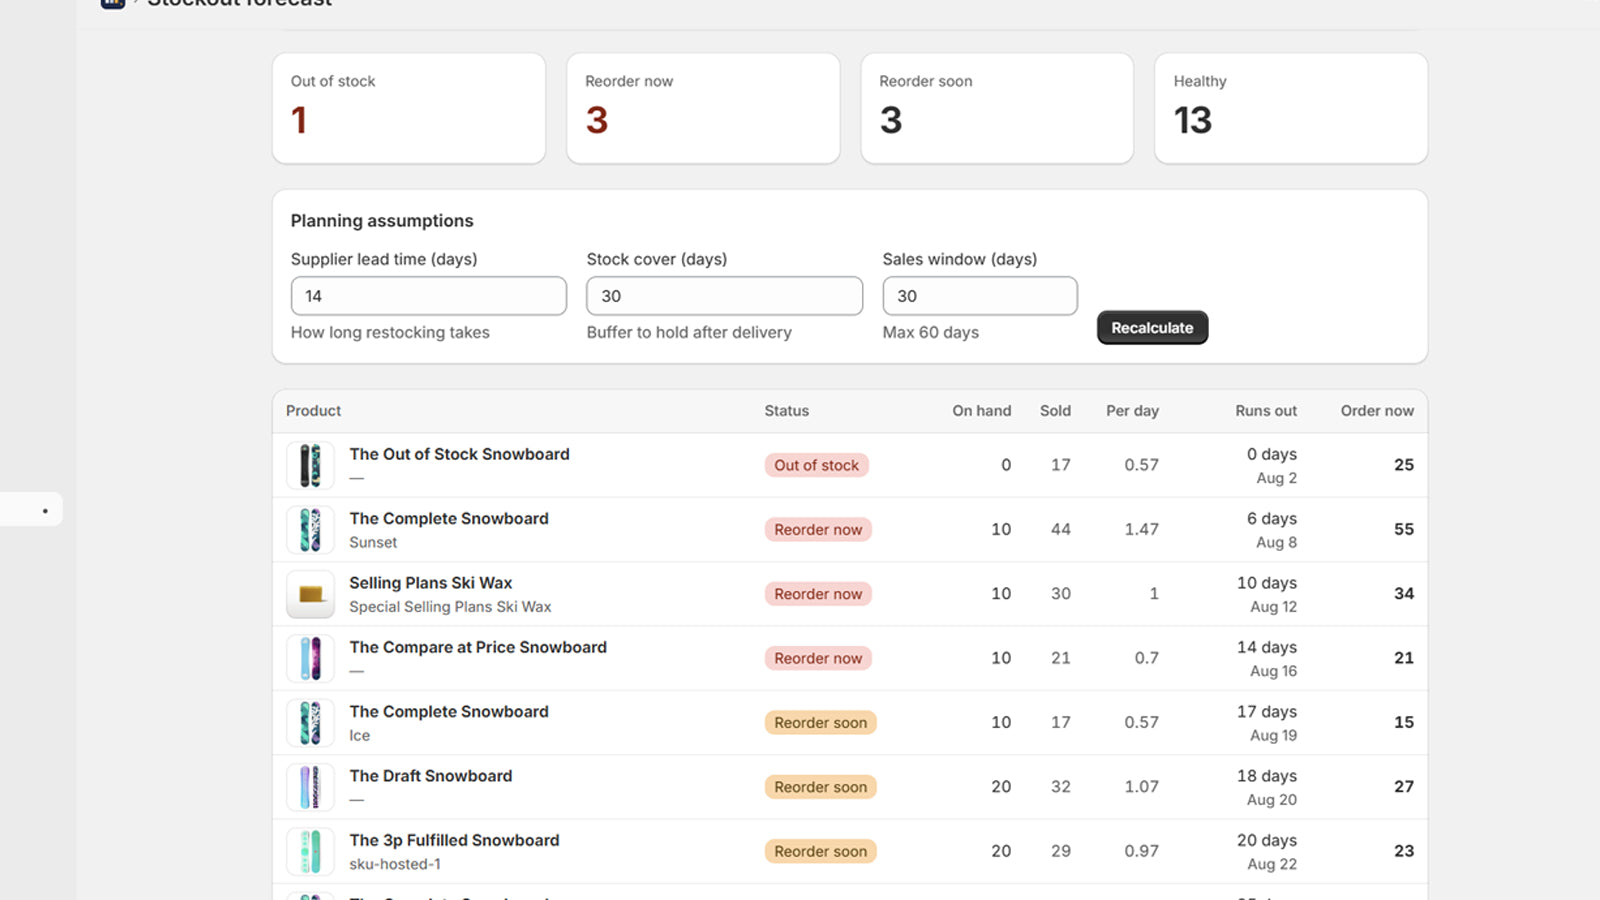Click the Aug 12 runs out date

pos(1273,607)
